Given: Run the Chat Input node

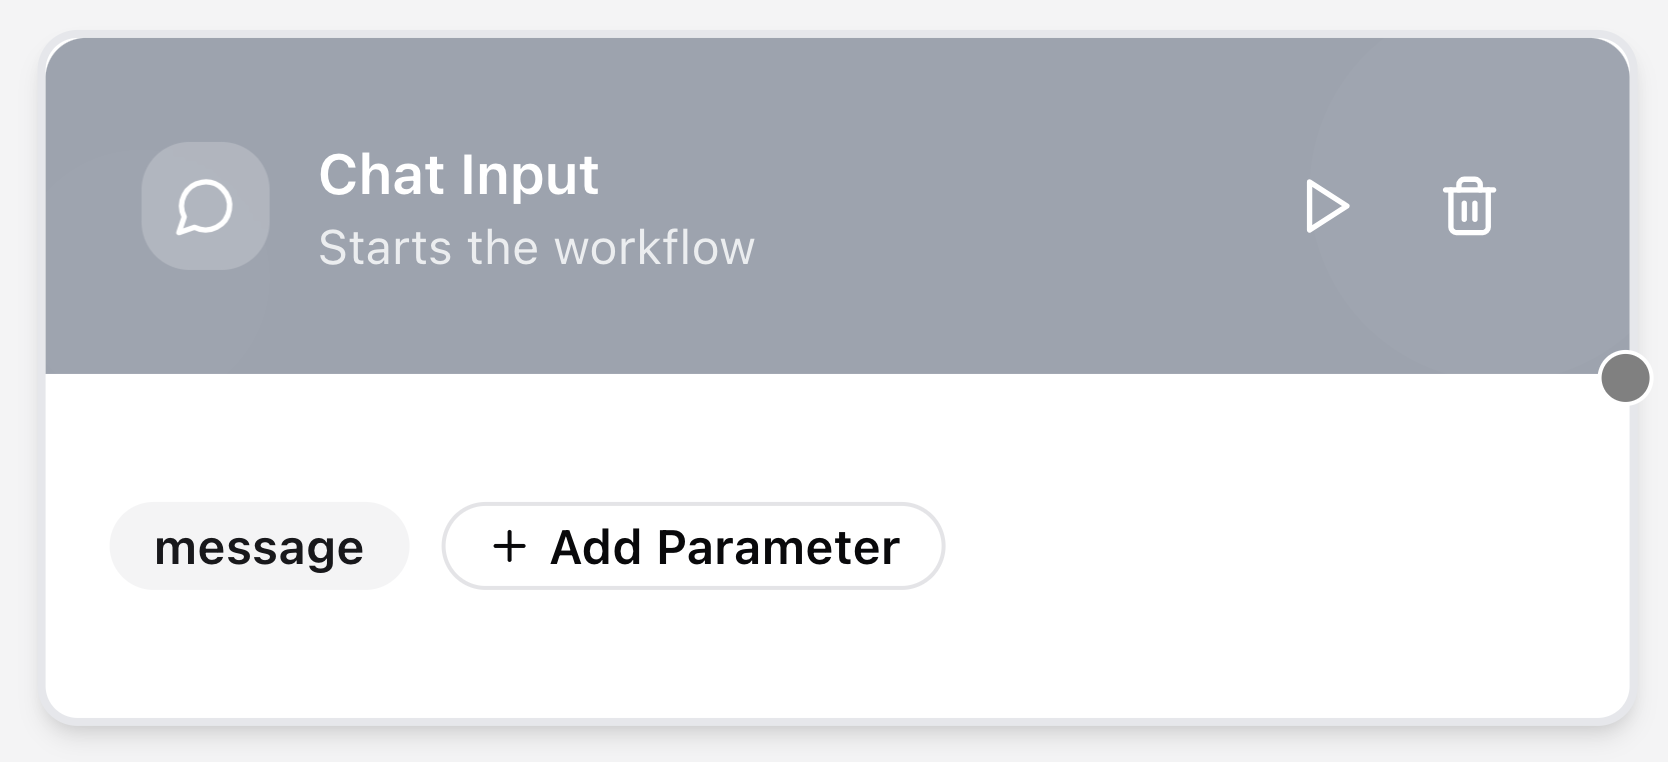Looking at the screenshot, I should [1327, 207].
